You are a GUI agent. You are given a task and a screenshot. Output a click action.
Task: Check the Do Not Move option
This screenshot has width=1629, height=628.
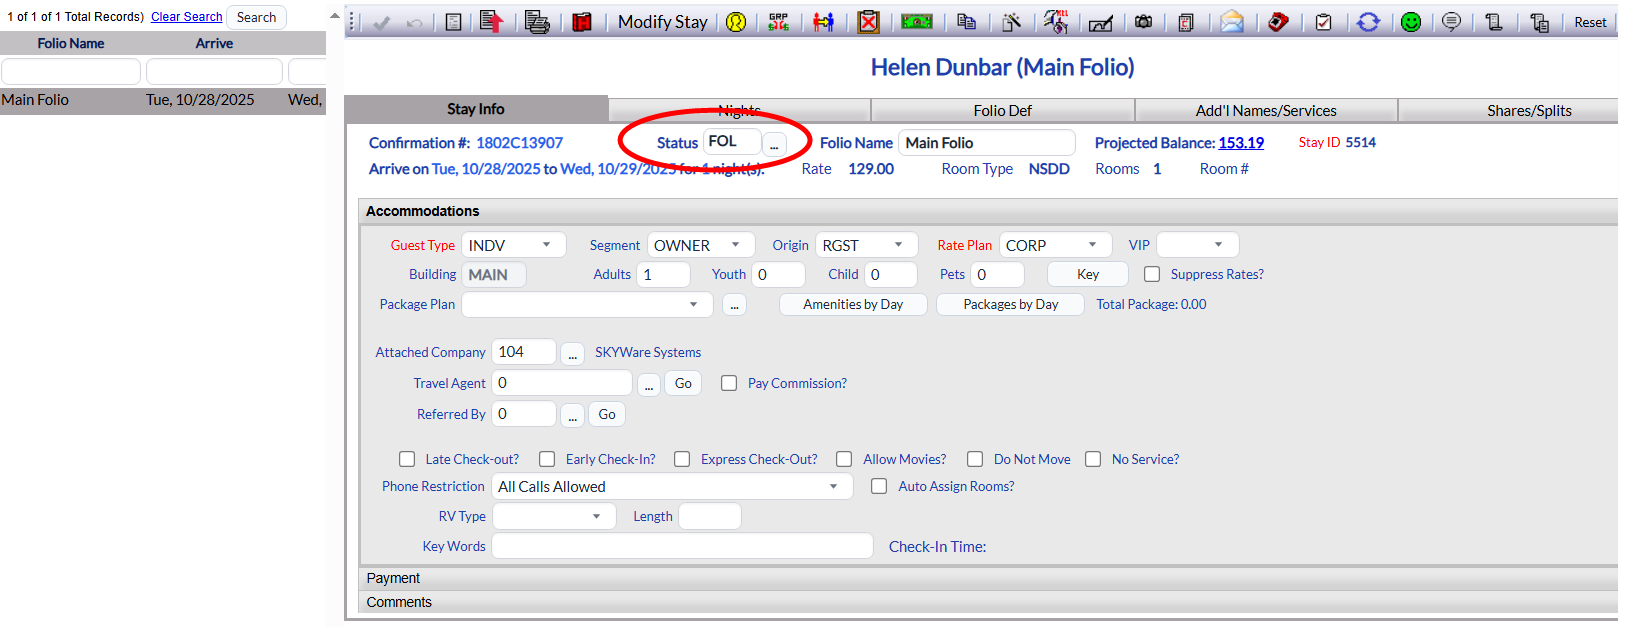click(975, 459)
